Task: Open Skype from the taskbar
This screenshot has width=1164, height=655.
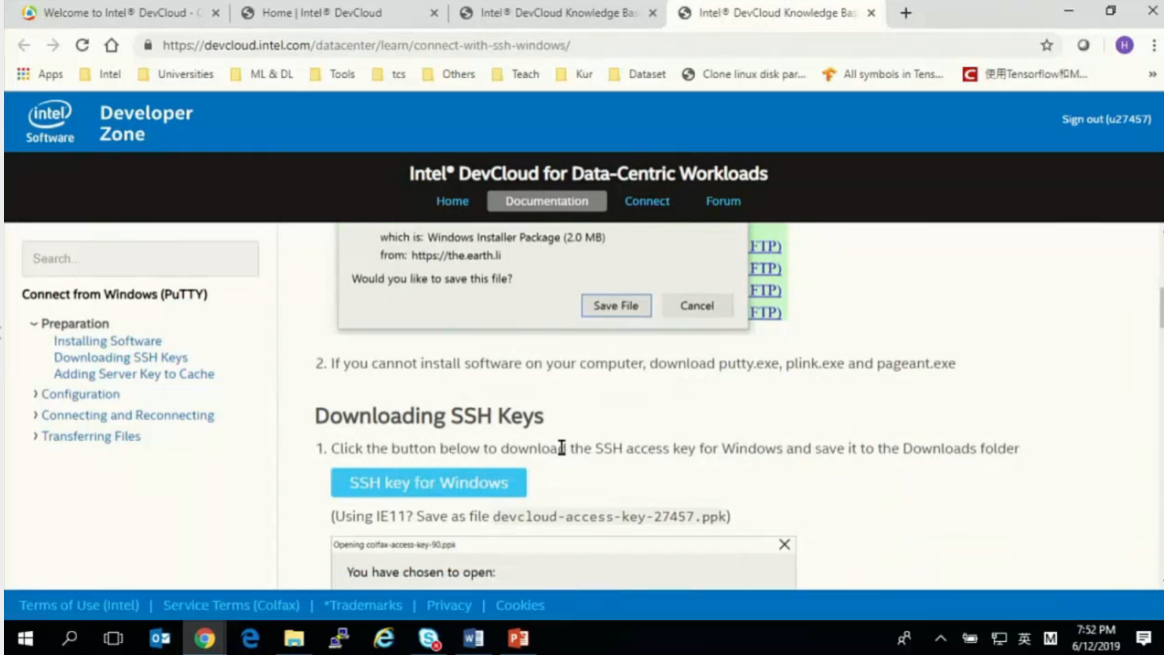Action: 428,639
